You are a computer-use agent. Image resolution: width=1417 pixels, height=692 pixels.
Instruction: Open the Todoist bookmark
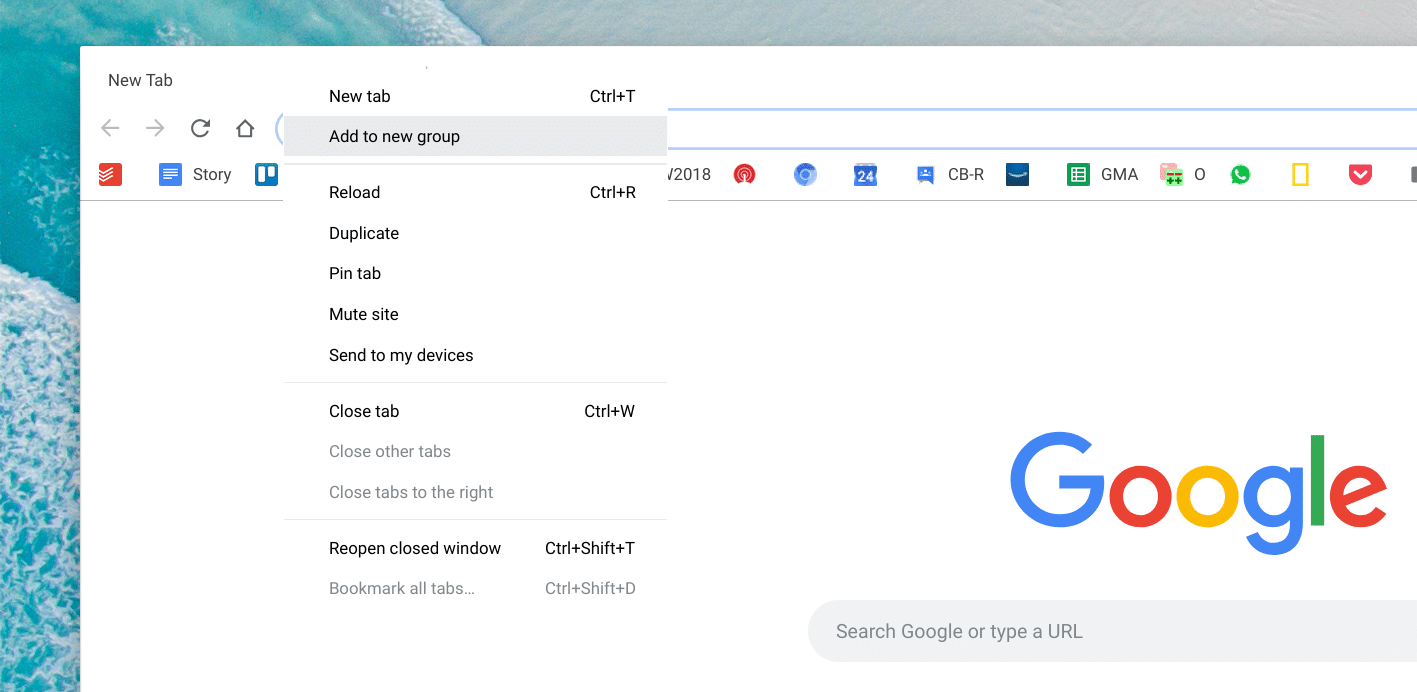[x=110, y=174]
